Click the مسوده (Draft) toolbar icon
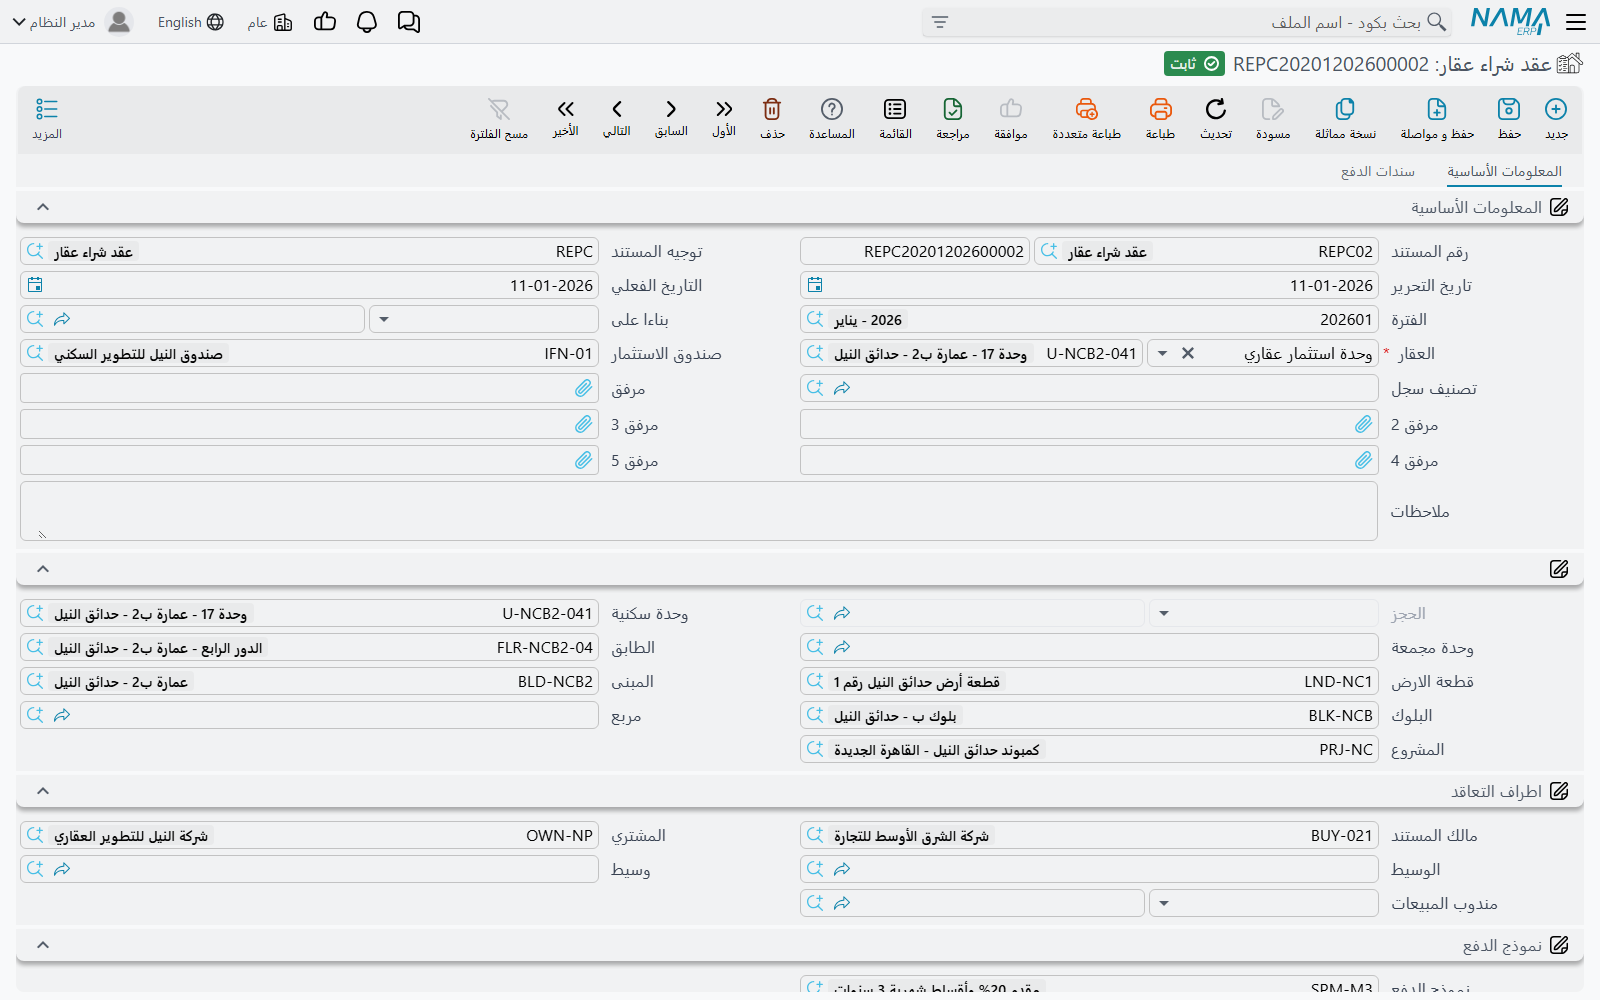This screenshot has width=1600, height=1000. tap(1273, 109)
